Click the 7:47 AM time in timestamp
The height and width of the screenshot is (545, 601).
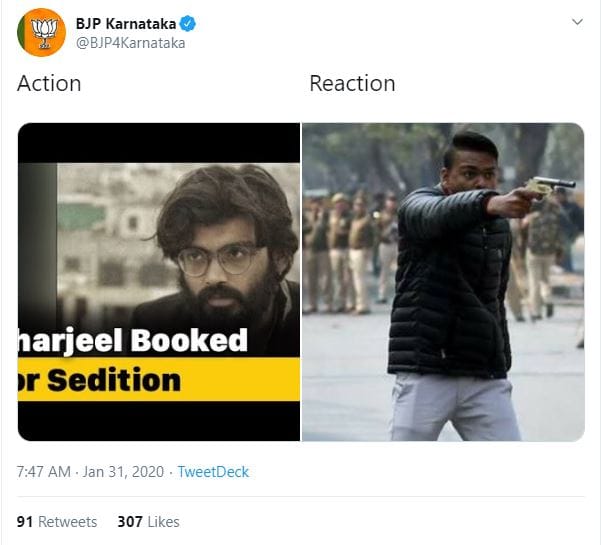(x=43, y=472)
